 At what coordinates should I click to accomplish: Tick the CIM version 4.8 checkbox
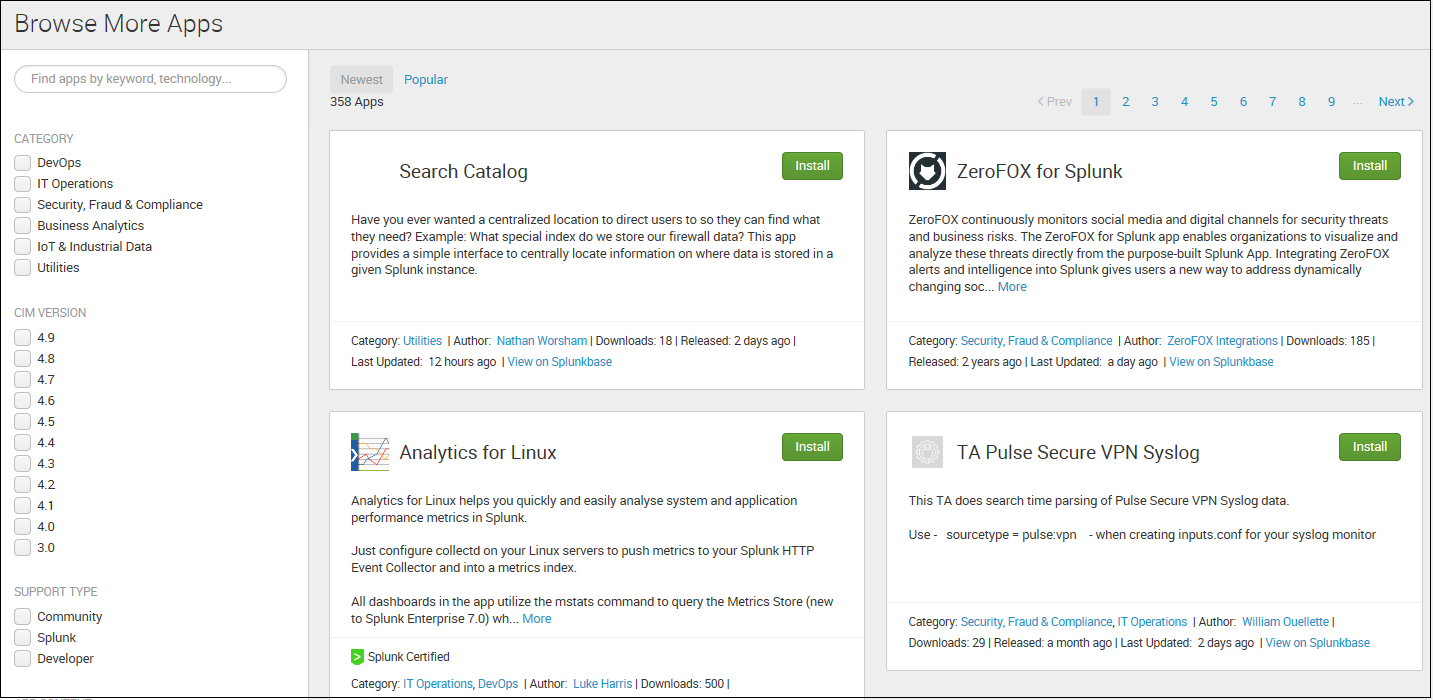(x=22, y=359)
